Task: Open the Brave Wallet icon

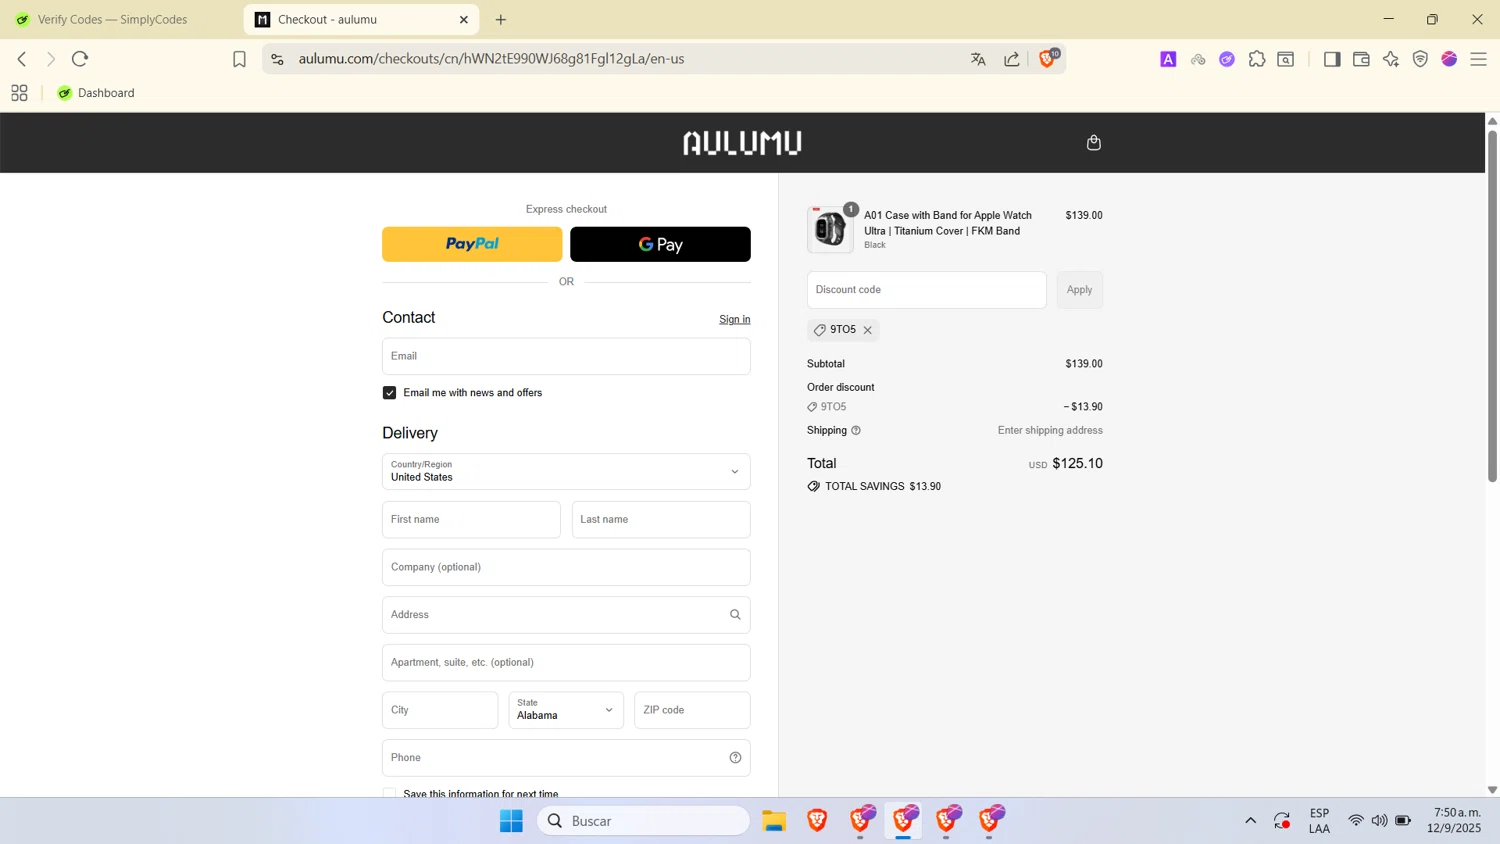Action: [x=1361, y=59]
